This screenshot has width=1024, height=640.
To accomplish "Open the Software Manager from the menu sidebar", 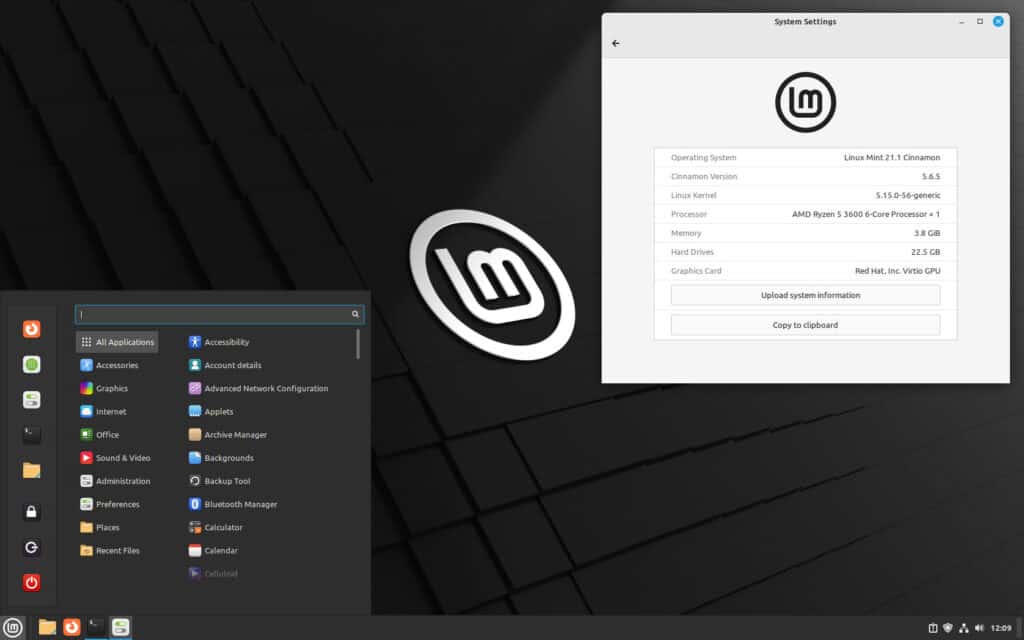I will [30, 364].
